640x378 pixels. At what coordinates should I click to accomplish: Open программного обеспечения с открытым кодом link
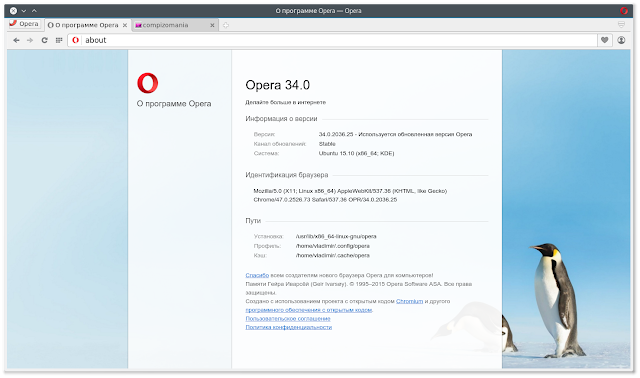(309, 310)
